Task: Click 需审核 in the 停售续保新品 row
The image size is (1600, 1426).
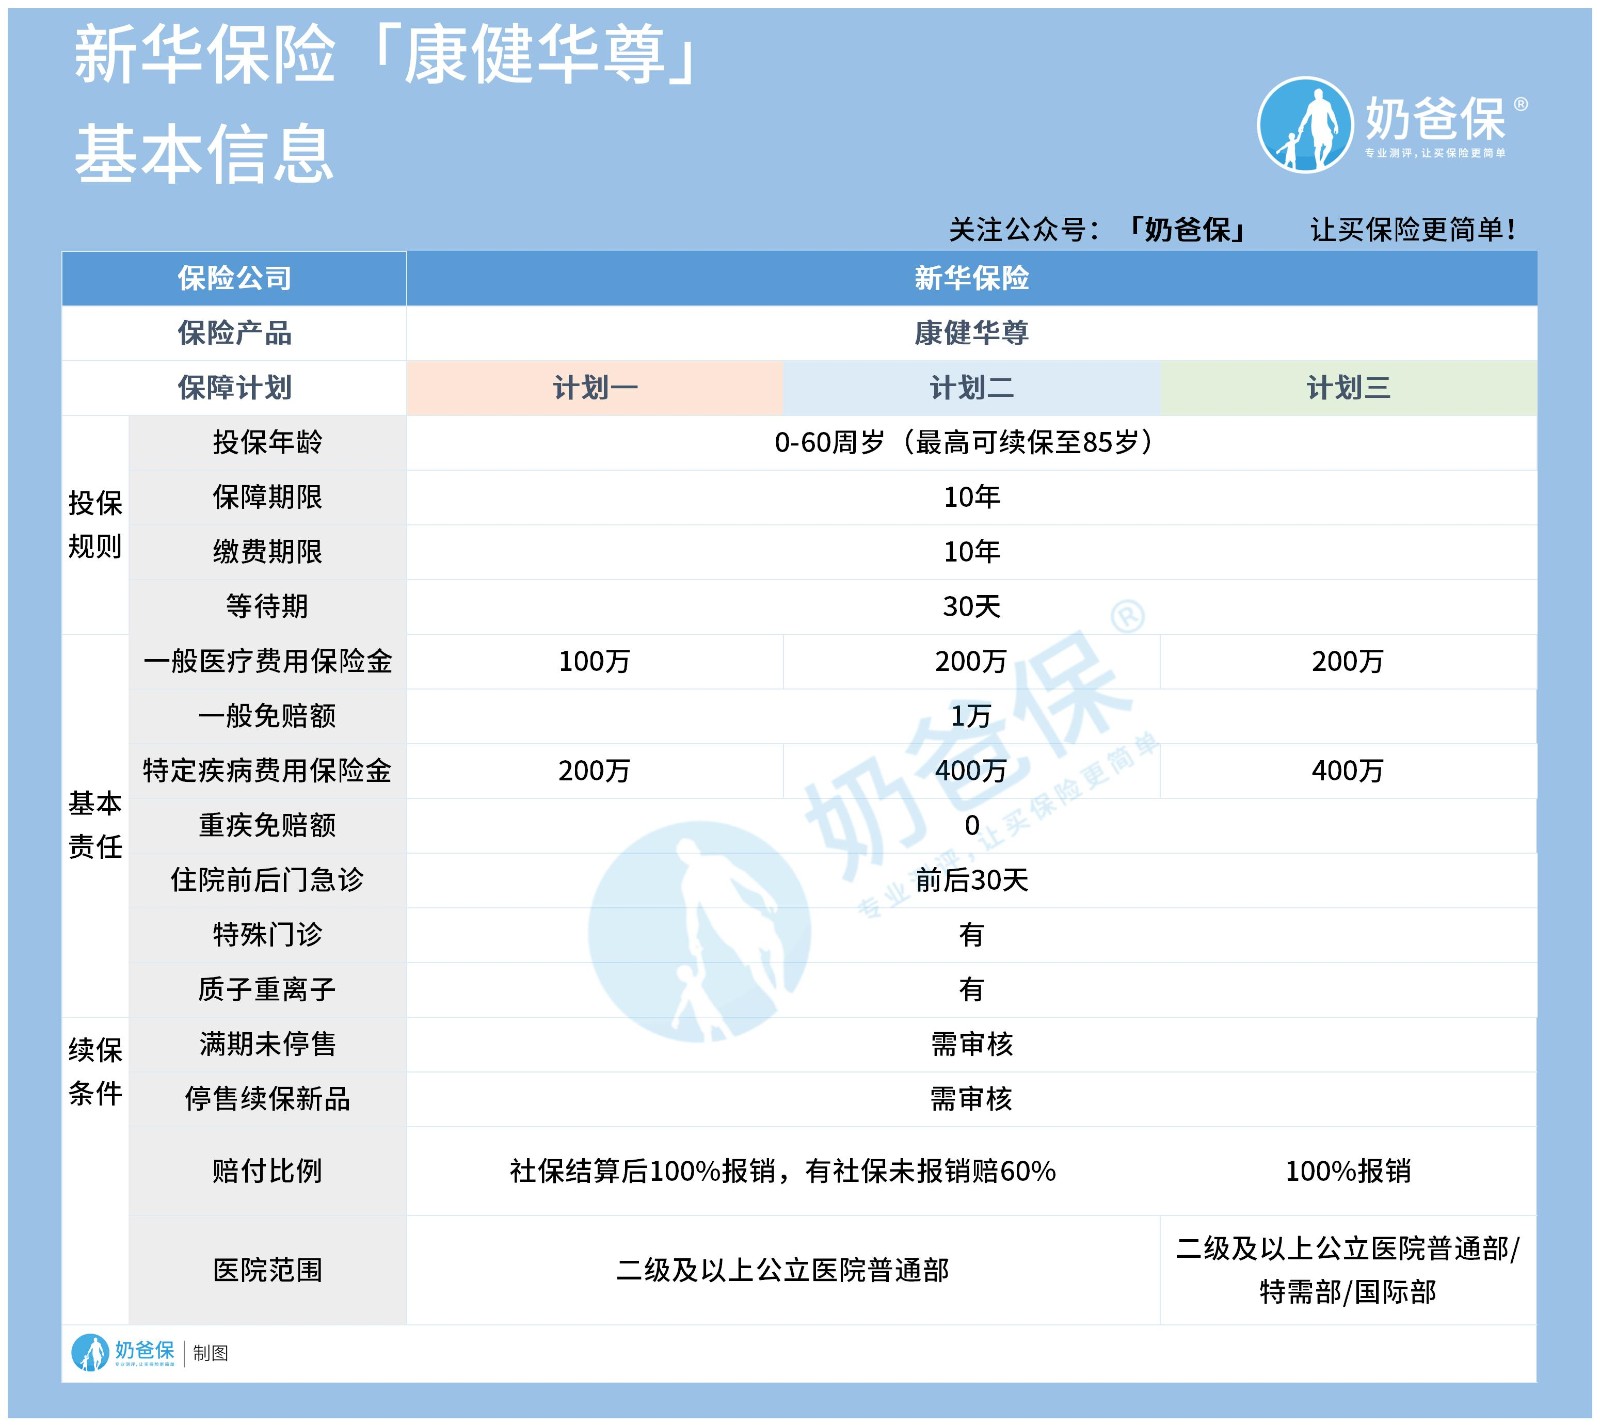Action: pos(971,1100)
